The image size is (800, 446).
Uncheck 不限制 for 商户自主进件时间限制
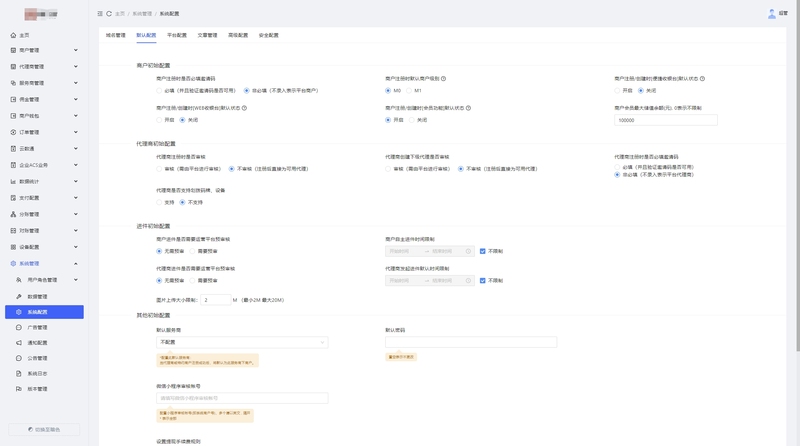pyautogui.click(x=483, y=251)
